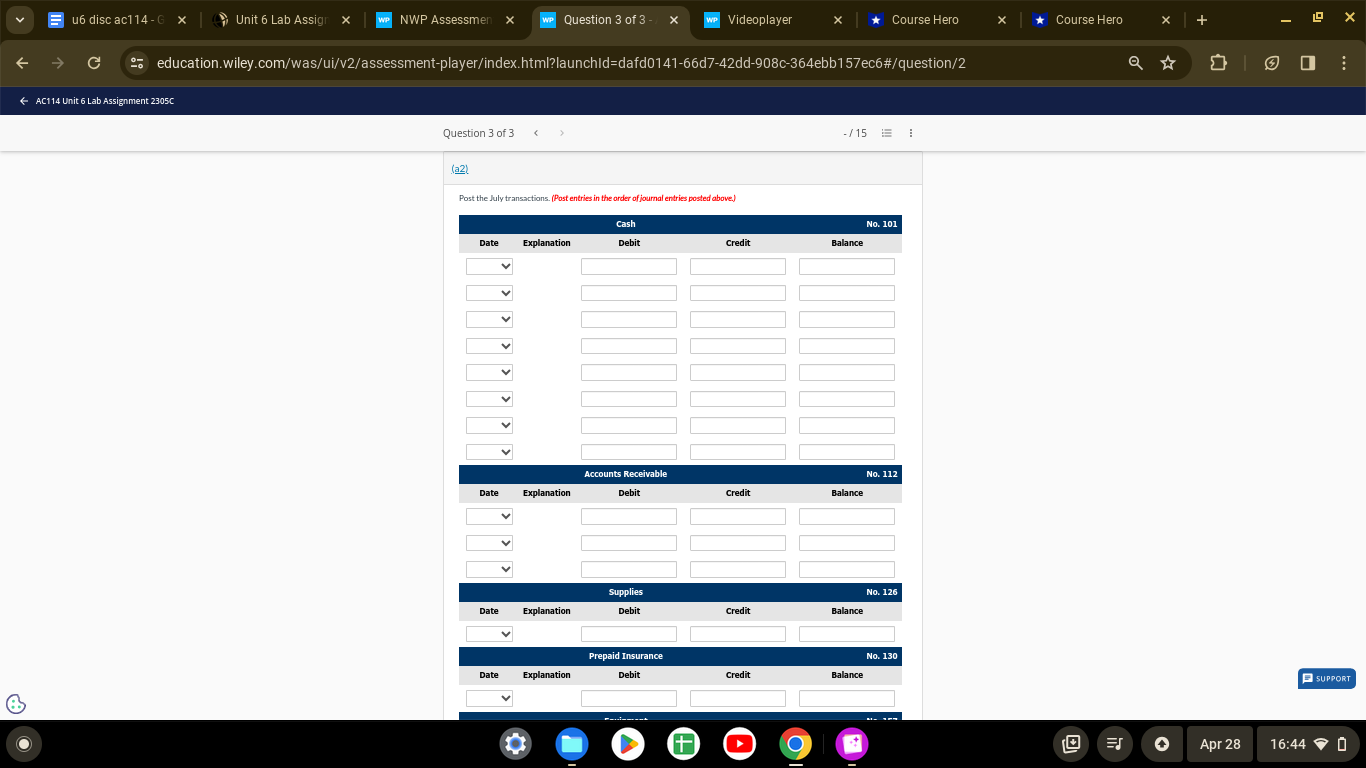
Task: Bookmark this page with star icon
Action: point(1168,63)
